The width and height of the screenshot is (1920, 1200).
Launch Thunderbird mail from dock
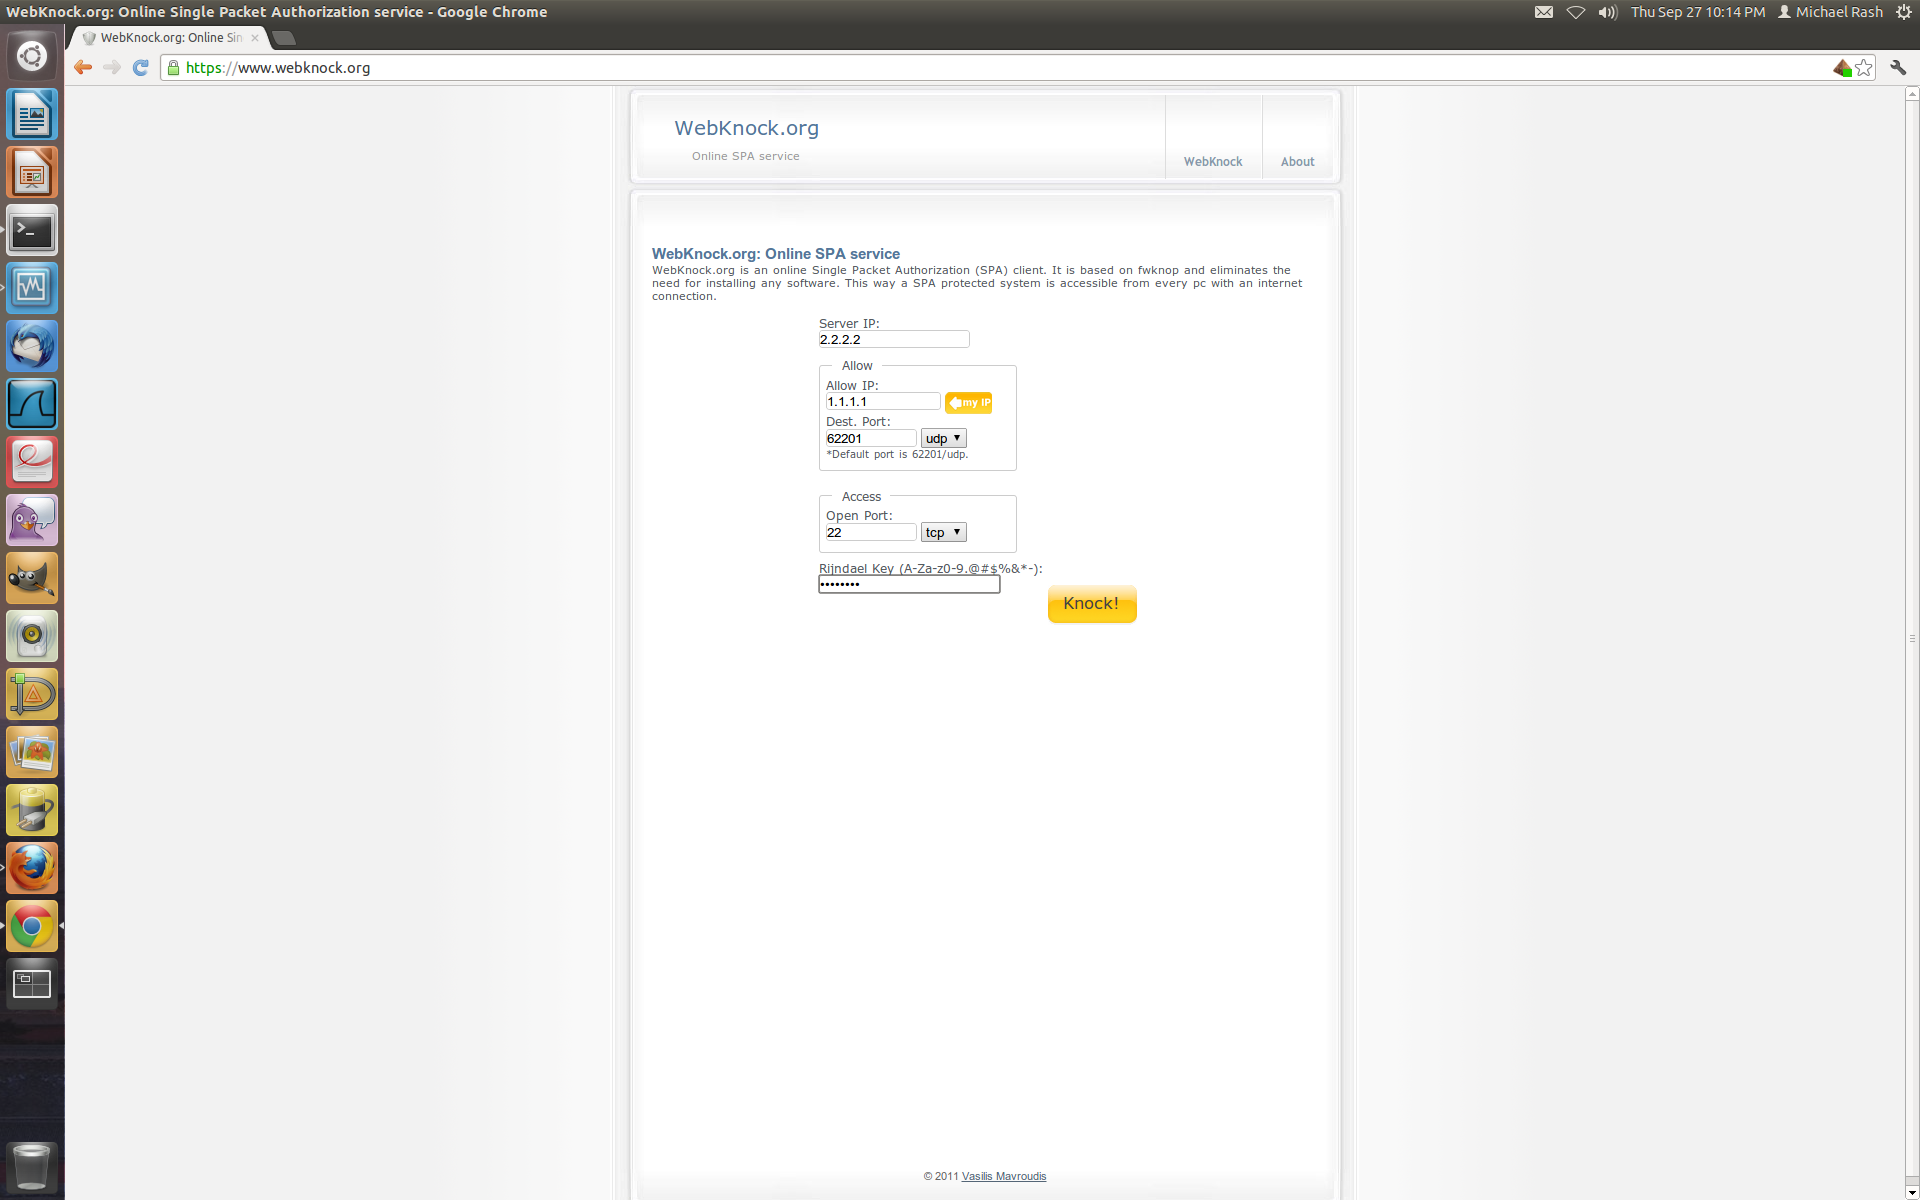[x=32, y=346]
